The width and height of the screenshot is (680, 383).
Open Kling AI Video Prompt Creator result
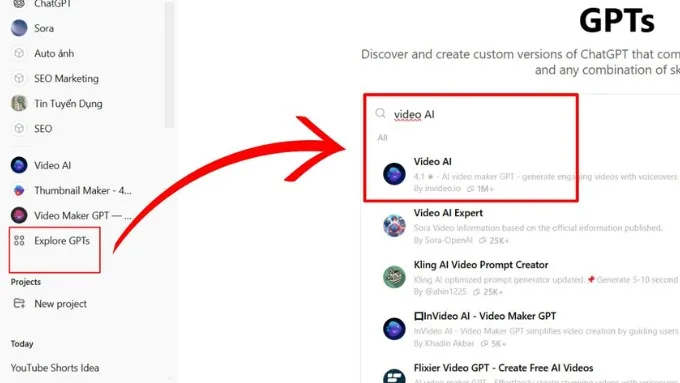[x=520, y=278]
